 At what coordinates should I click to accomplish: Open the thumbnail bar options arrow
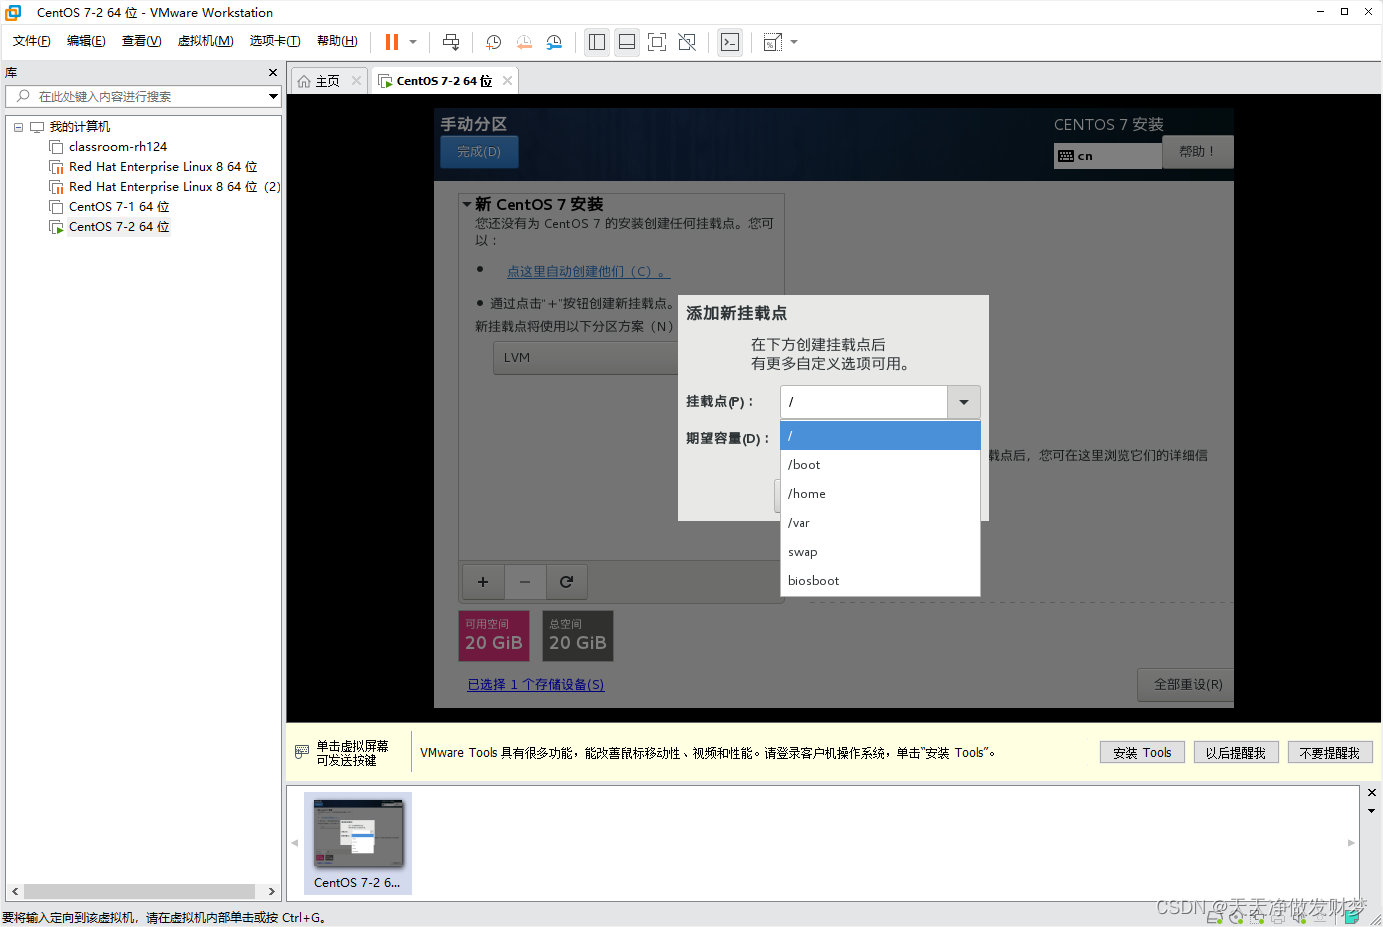coord(1371,811)
